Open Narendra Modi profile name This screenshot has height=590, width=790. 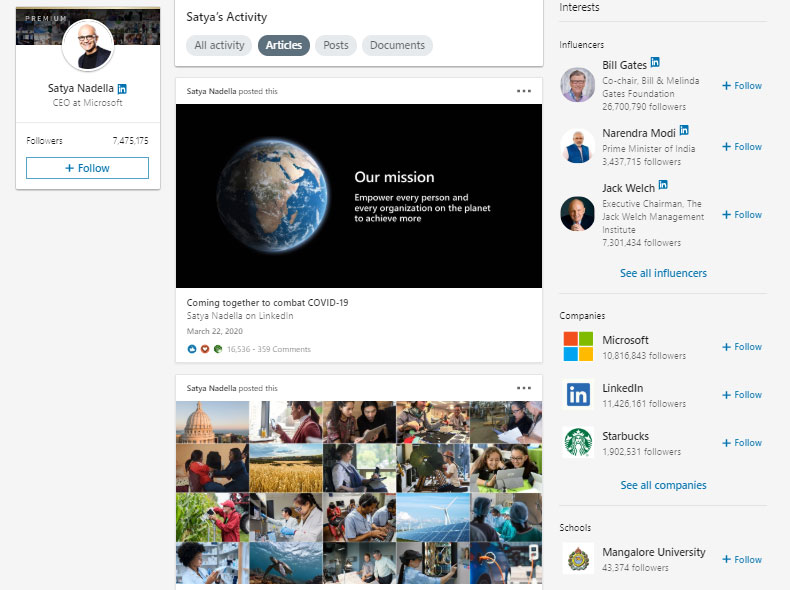[x=638, y=133]
